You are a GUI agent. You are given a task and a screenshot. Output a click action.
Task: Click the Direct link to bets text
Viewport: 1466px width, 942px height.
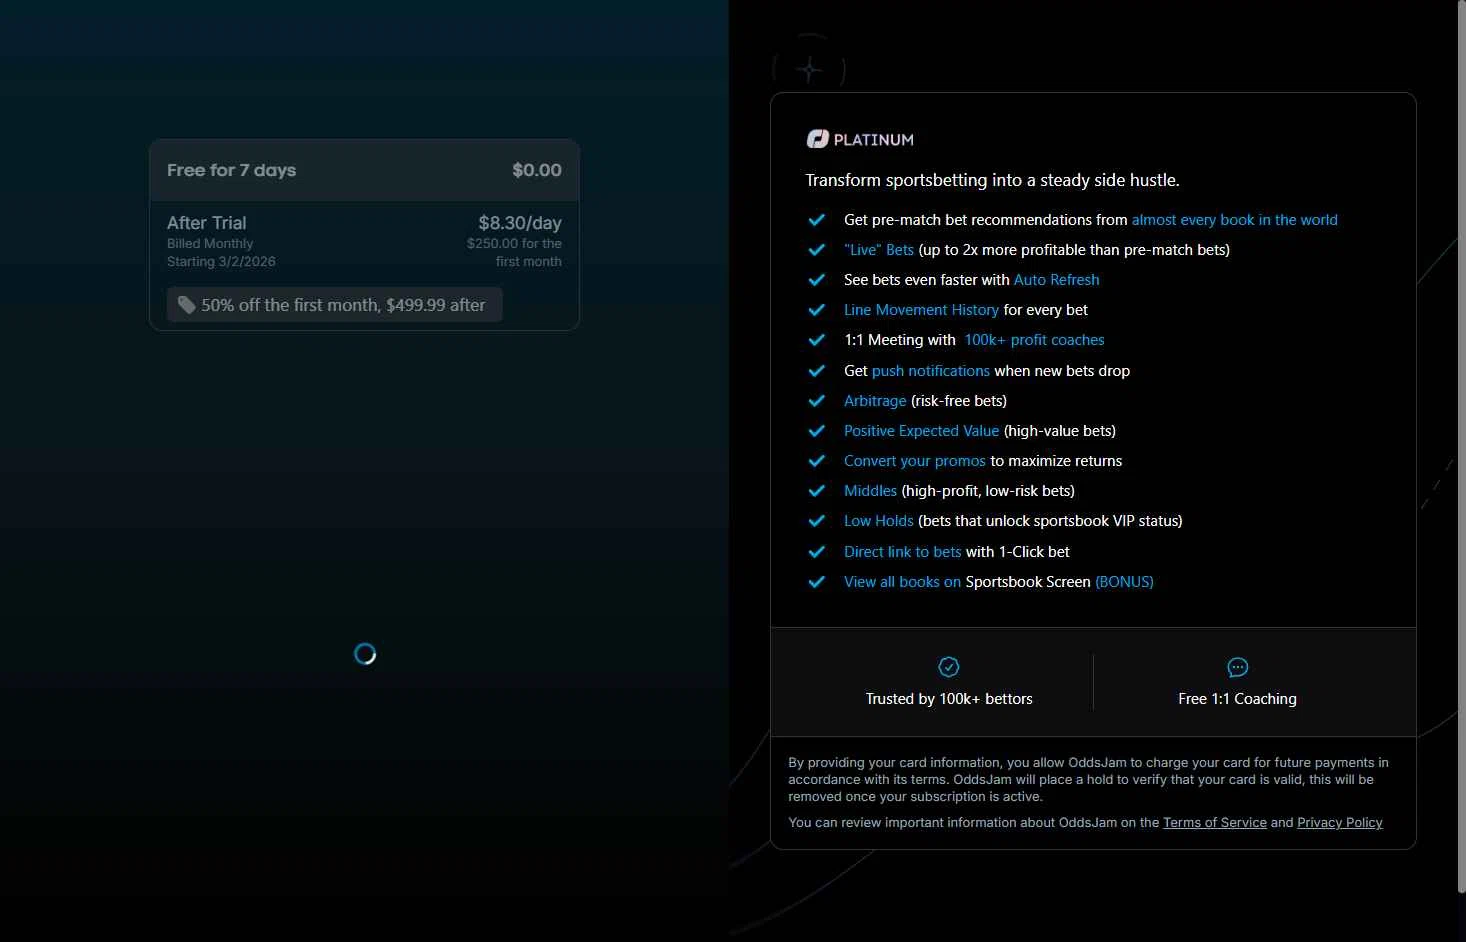902,552
